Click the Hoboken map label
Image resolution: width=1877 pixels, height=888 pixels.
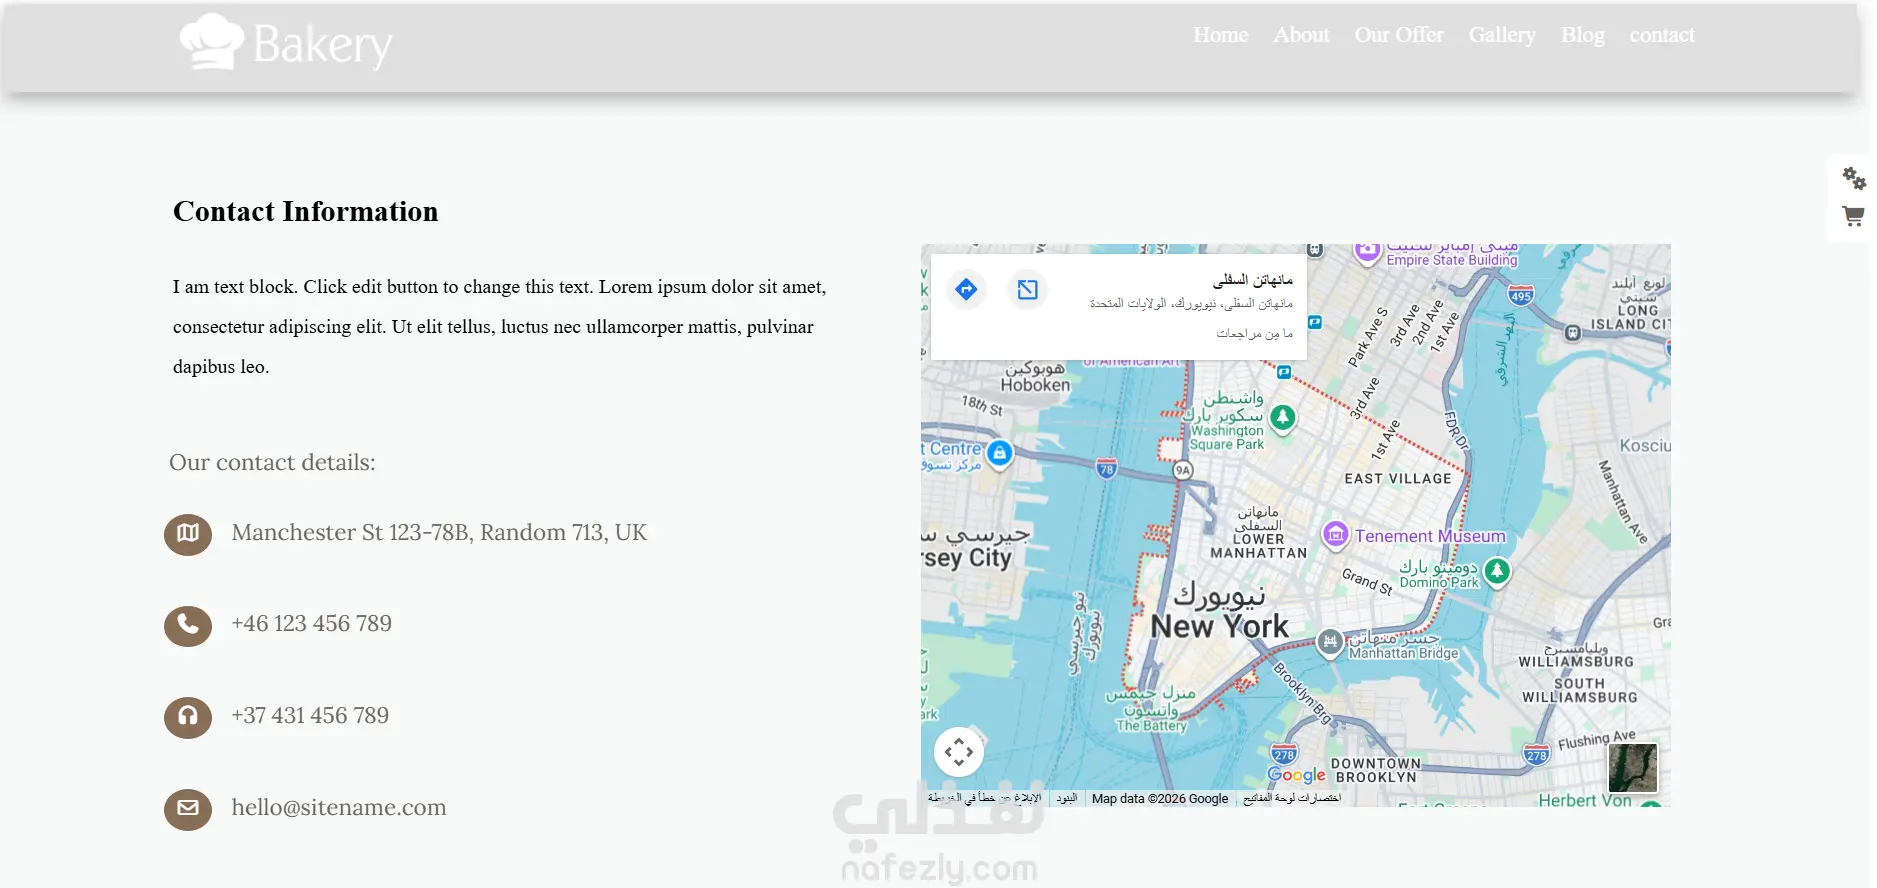(x=1035, y=385)
